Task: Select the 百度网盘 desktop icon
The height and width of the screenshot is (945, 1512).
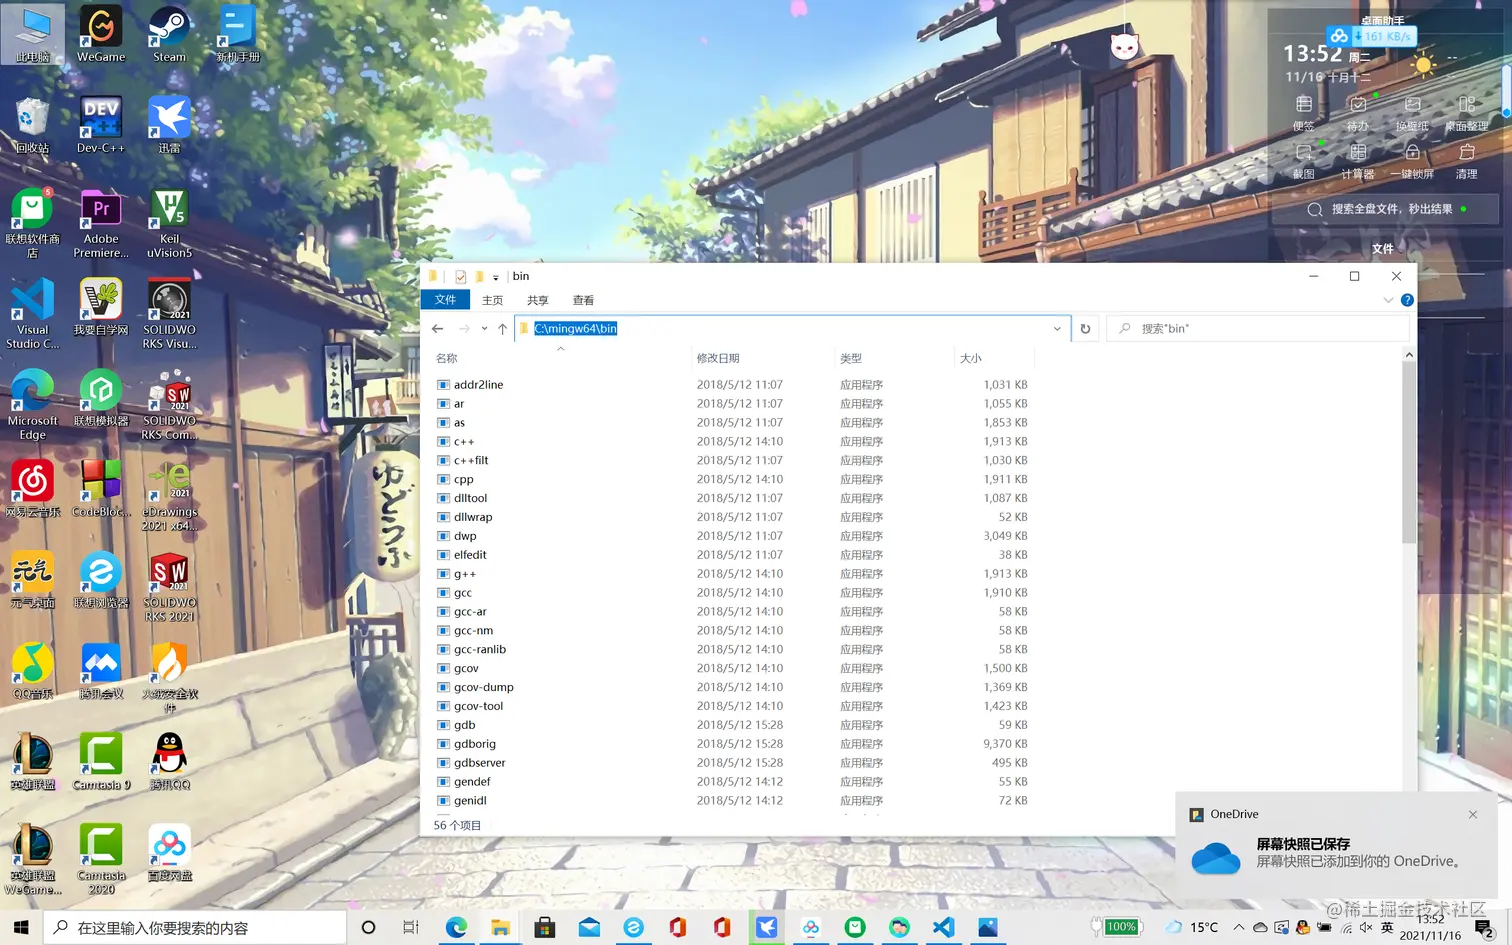Action: tap(169, 852)
